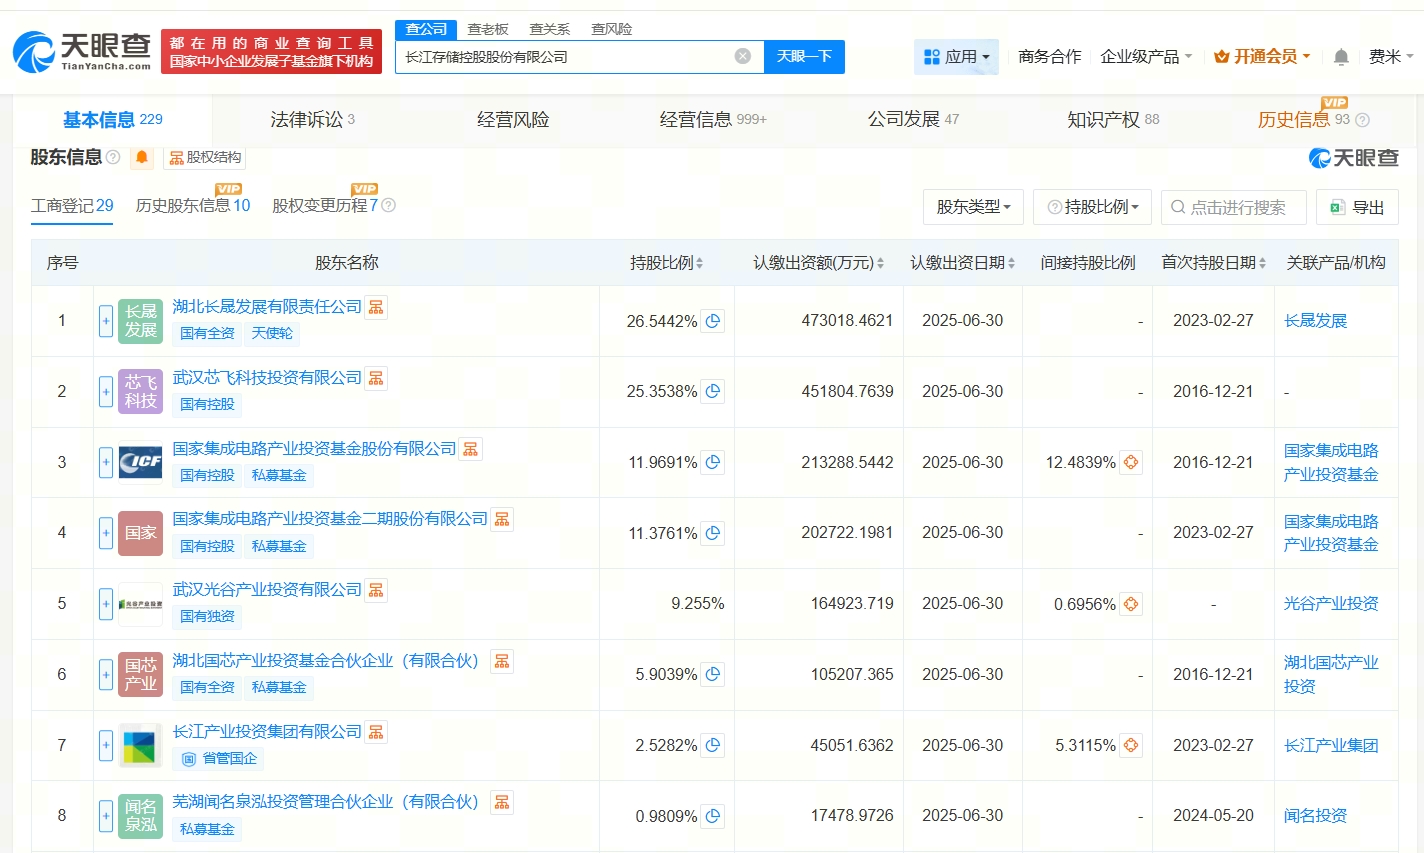This screenshot has width=1424, height=853.
Task: Open equity structure icon for 武汉光谷产业投资有限公司
Action: tap(376, 590)
